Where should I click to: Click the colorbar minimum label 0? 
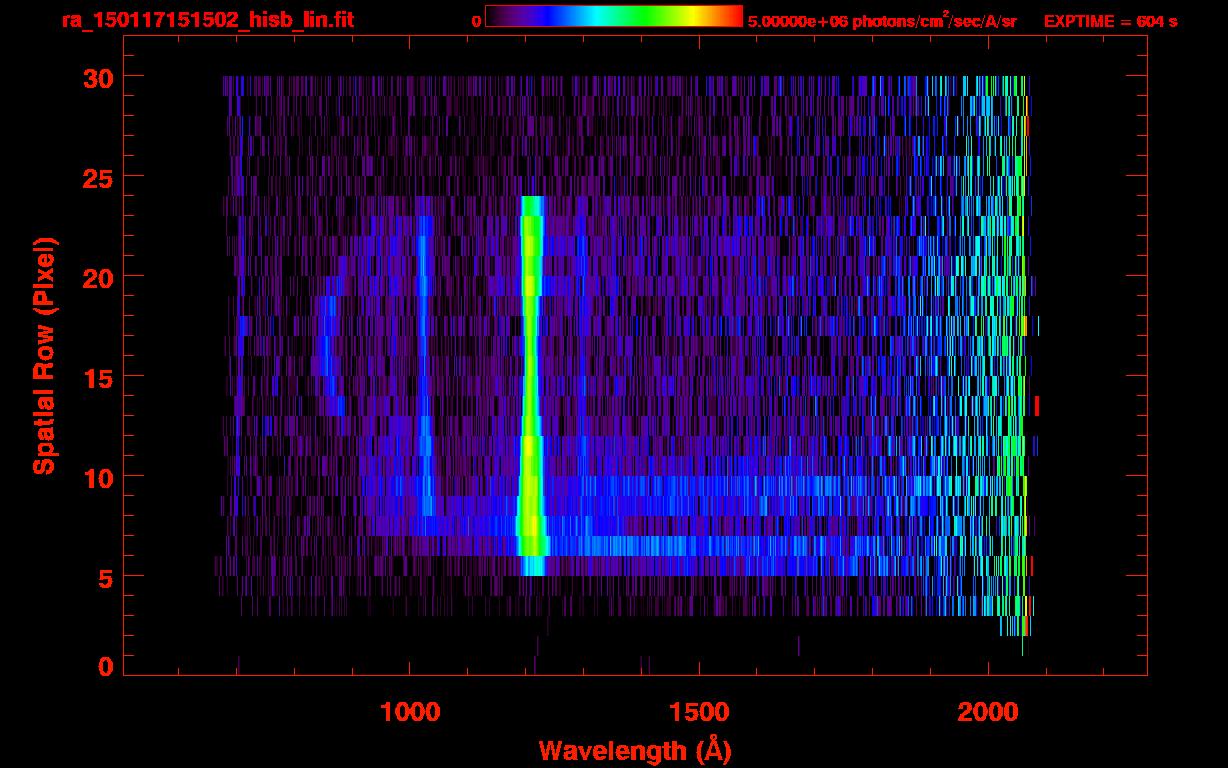(x=477, y=21)
